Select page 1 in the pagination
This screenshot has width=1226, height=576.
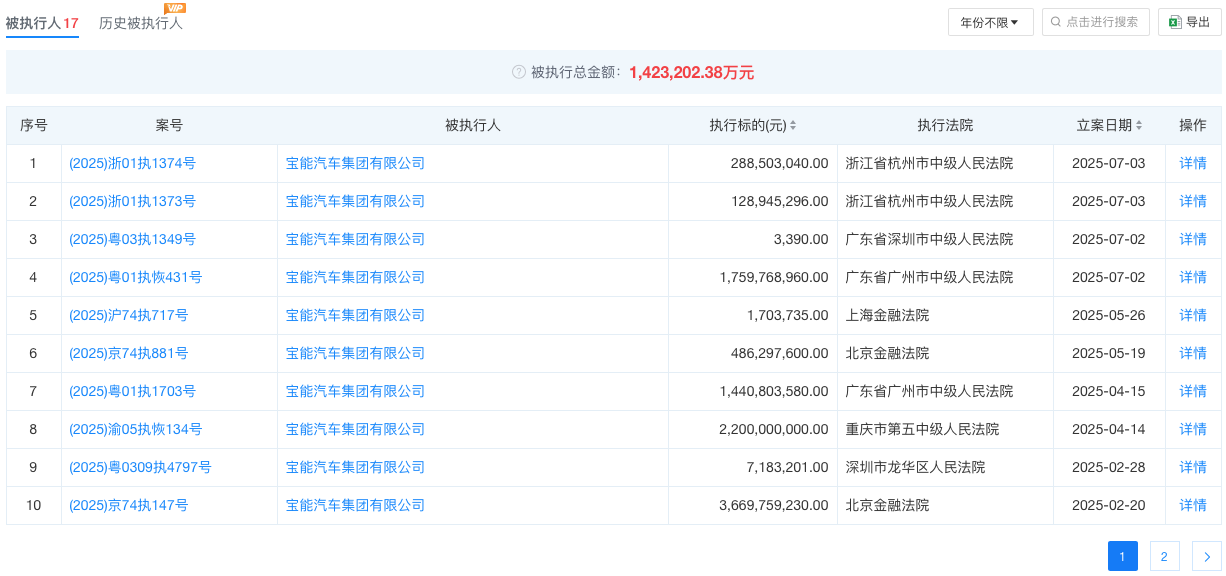click(1122, 556)
